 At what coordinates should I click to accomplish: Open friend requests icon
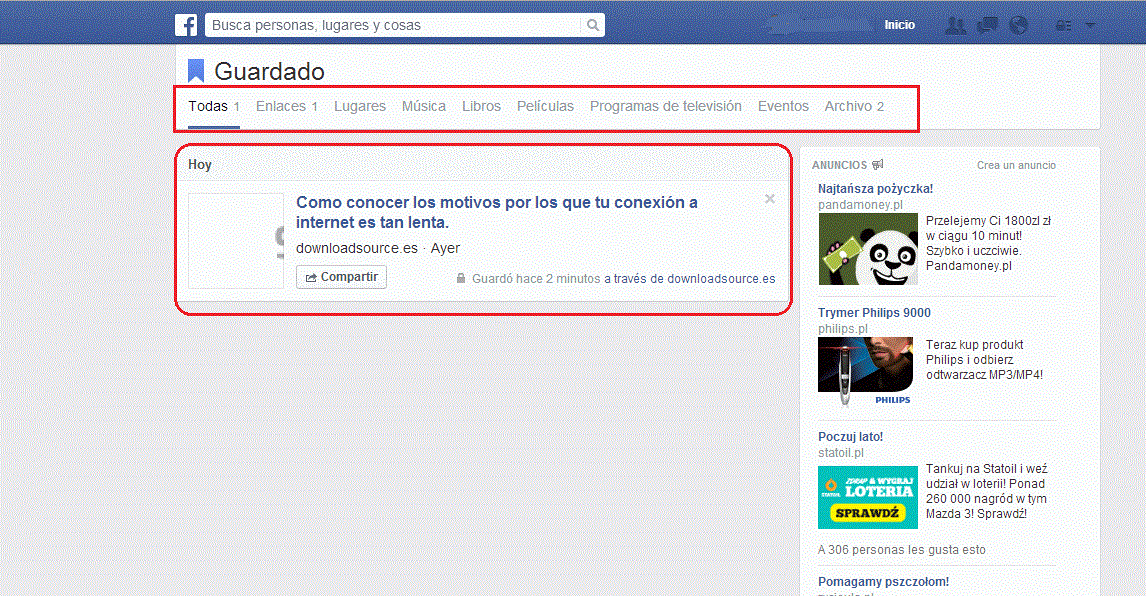(x=955, y=26)
